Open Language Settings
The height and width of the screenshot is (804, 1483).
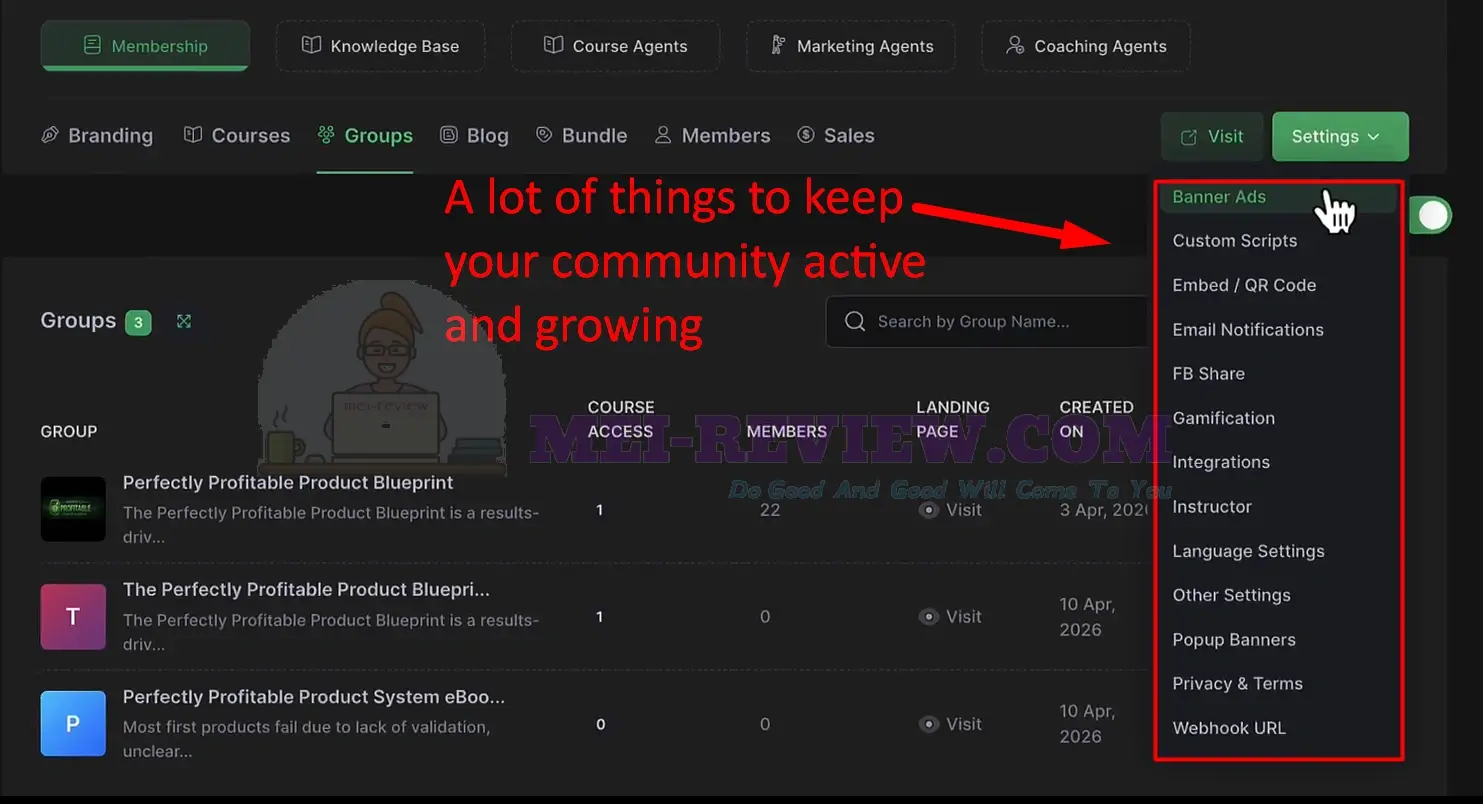pos(1249,551)
